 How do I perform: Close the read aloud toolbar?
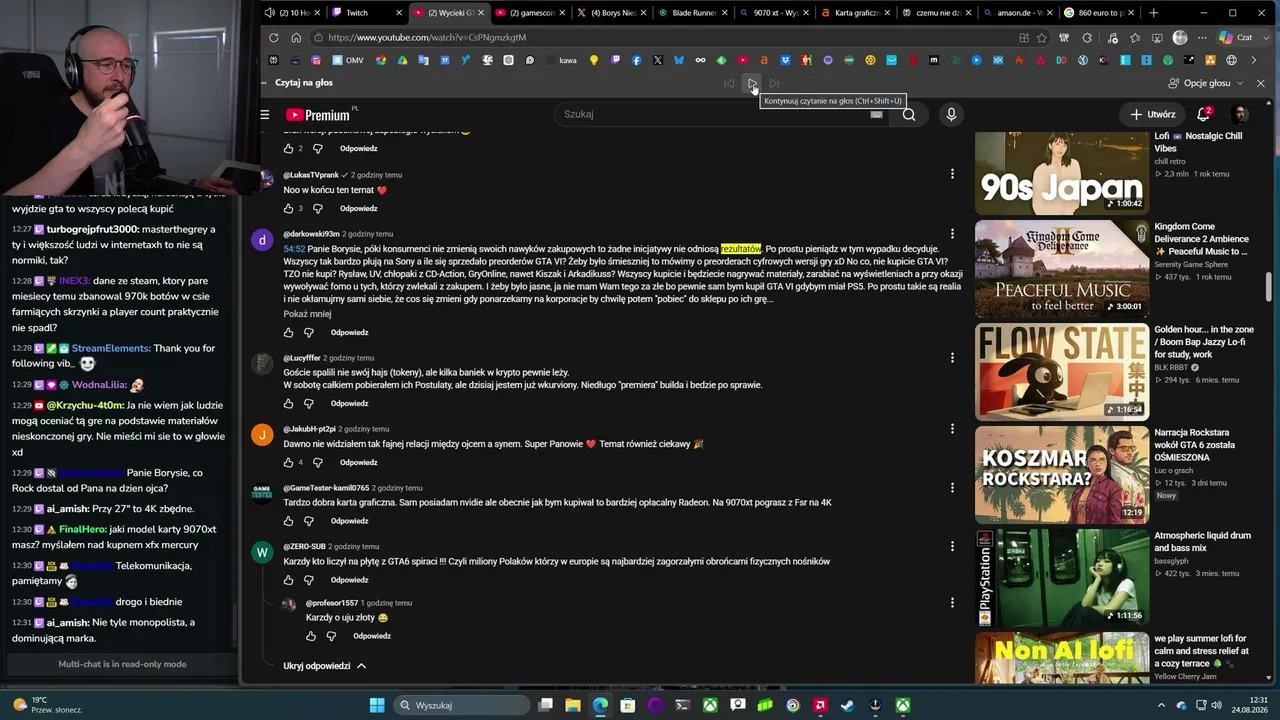(x=1260, y=83)
